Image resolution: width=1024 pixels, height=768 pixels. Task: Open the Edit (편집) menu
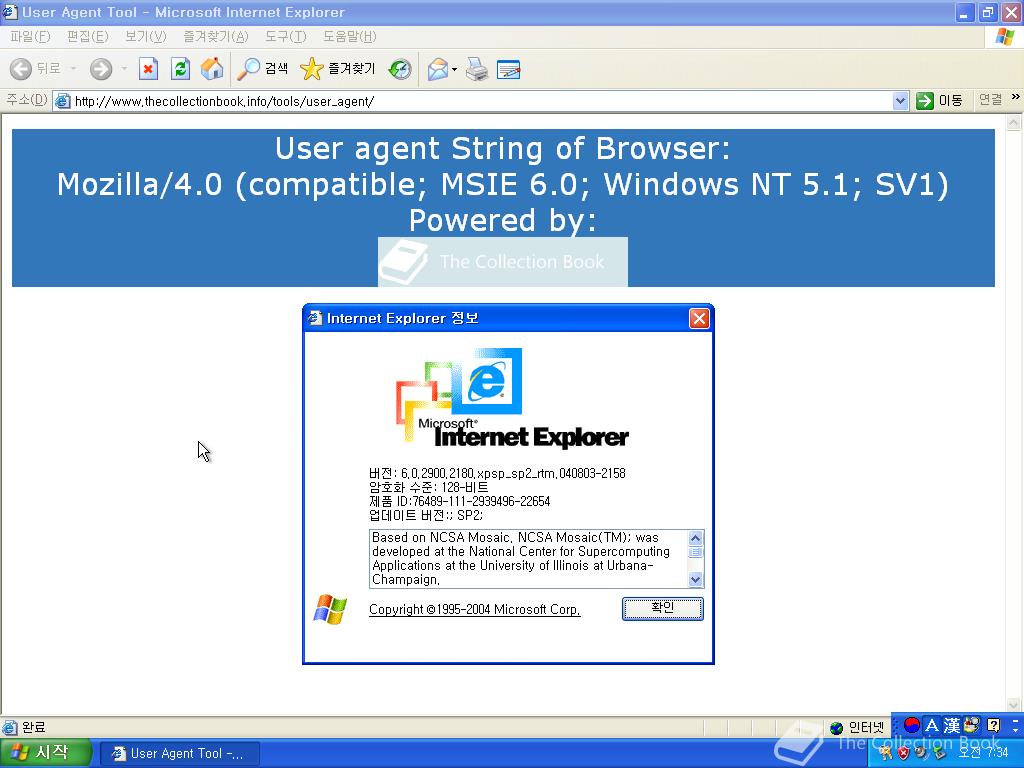[x=88, y=37]
